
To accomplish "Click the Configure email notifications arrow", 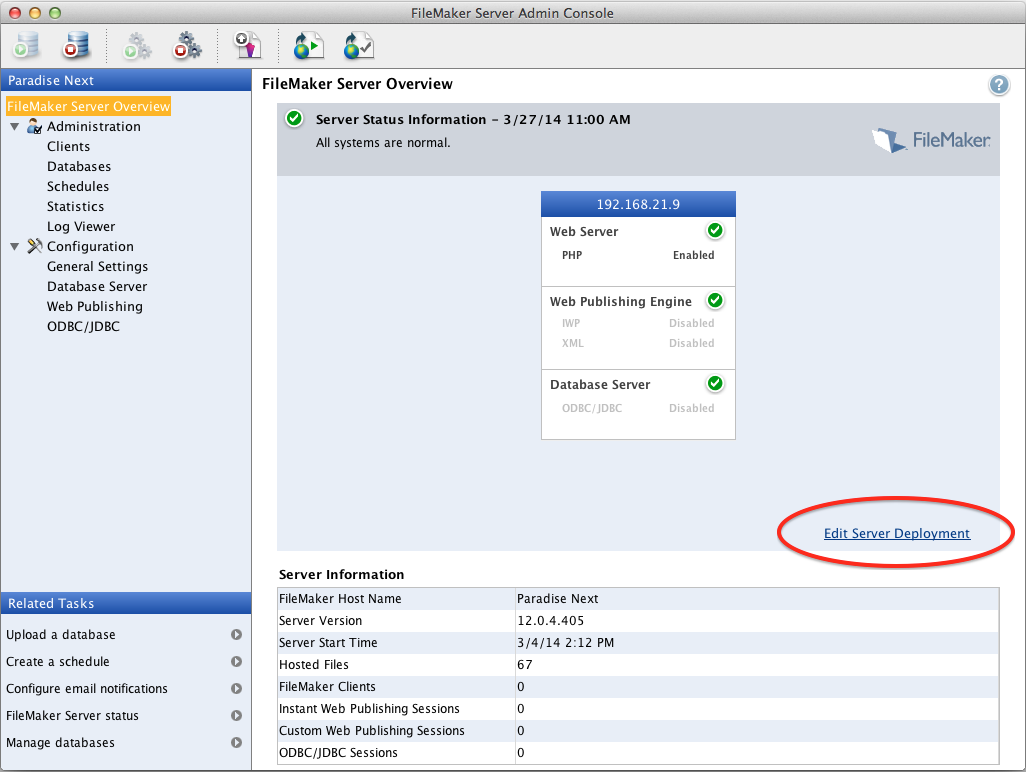I will pyautogui.click(x=237, y=689).
